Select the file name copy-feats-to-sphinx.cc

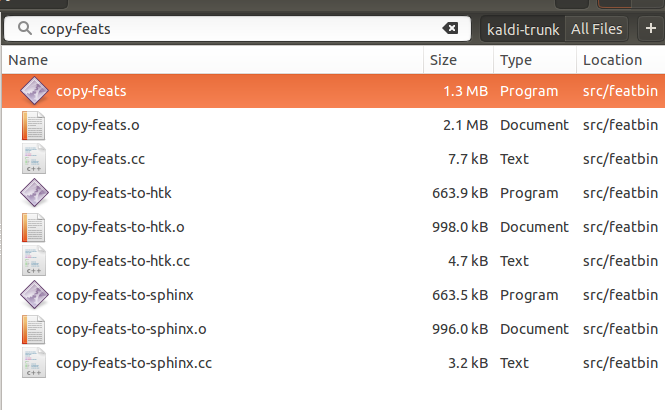(134, 363)
